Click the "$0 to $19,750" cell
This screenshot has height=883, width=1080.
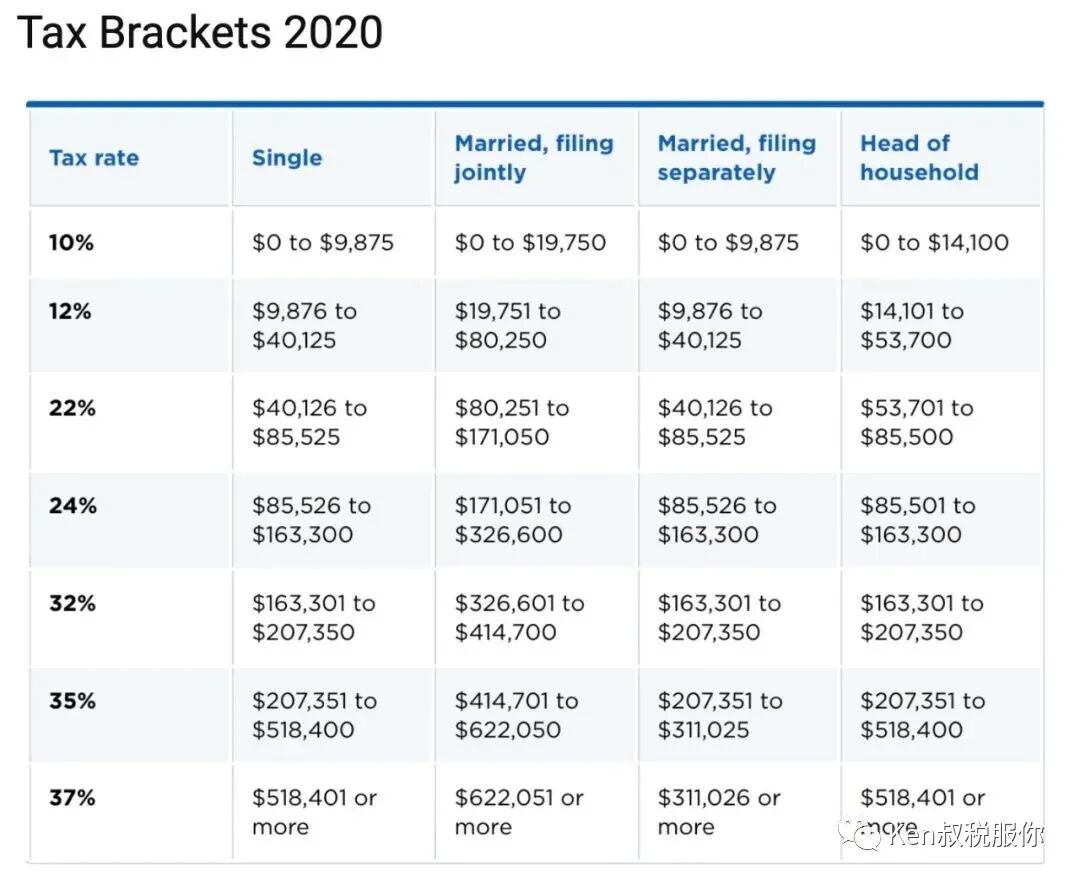coord(530,242)
